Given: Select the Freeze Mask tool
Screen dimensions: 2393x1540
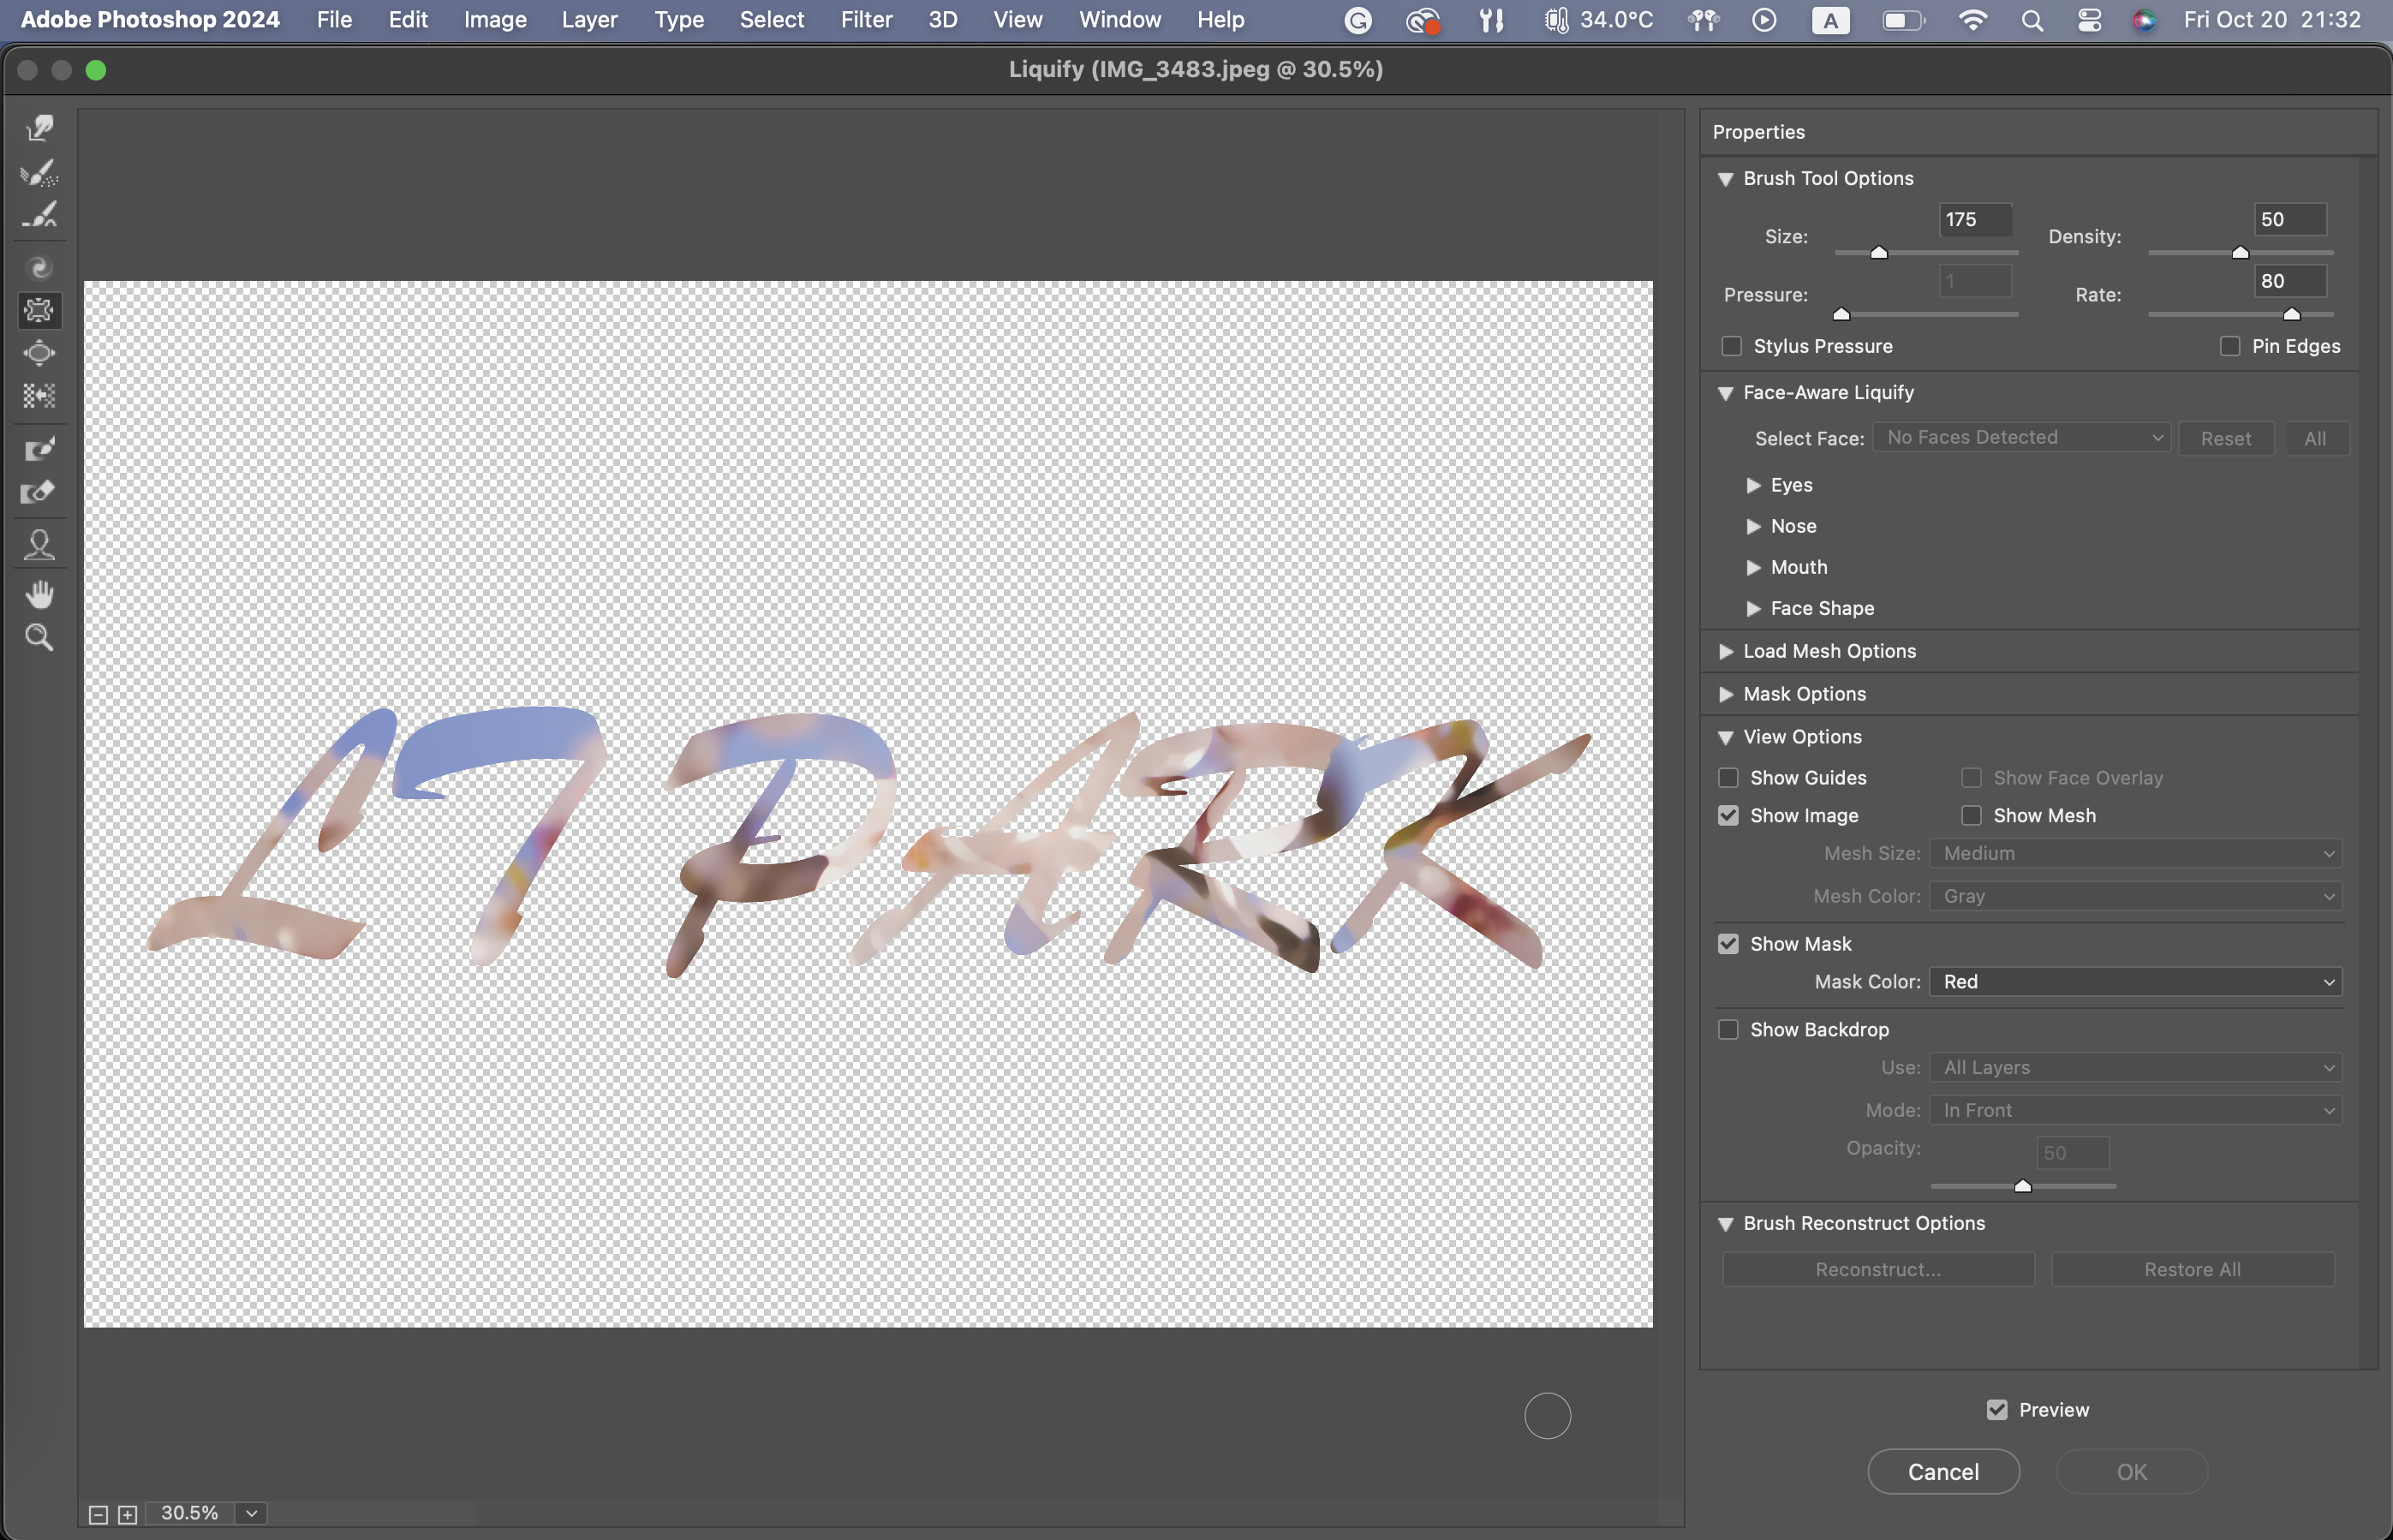Looking at the screenshot, I should 39,449.
